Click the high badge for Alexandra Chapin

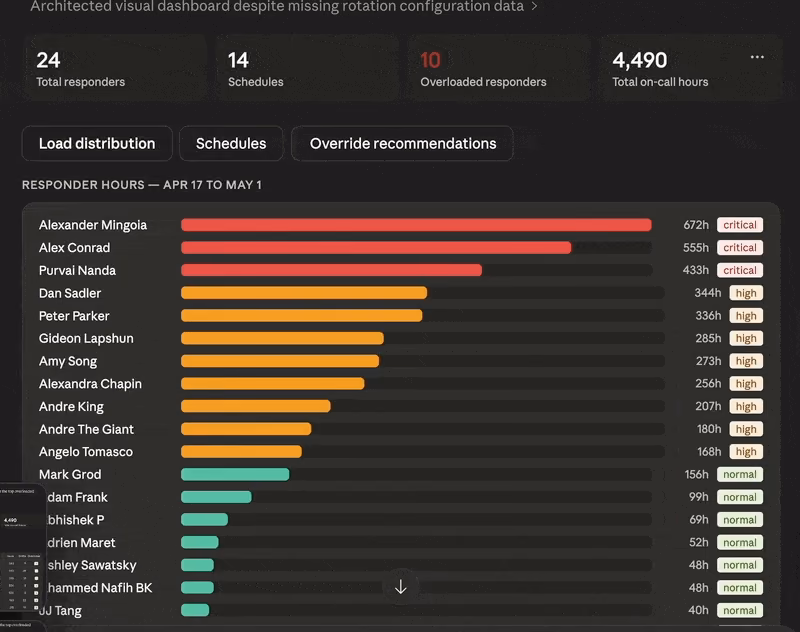tap(746, 384)
